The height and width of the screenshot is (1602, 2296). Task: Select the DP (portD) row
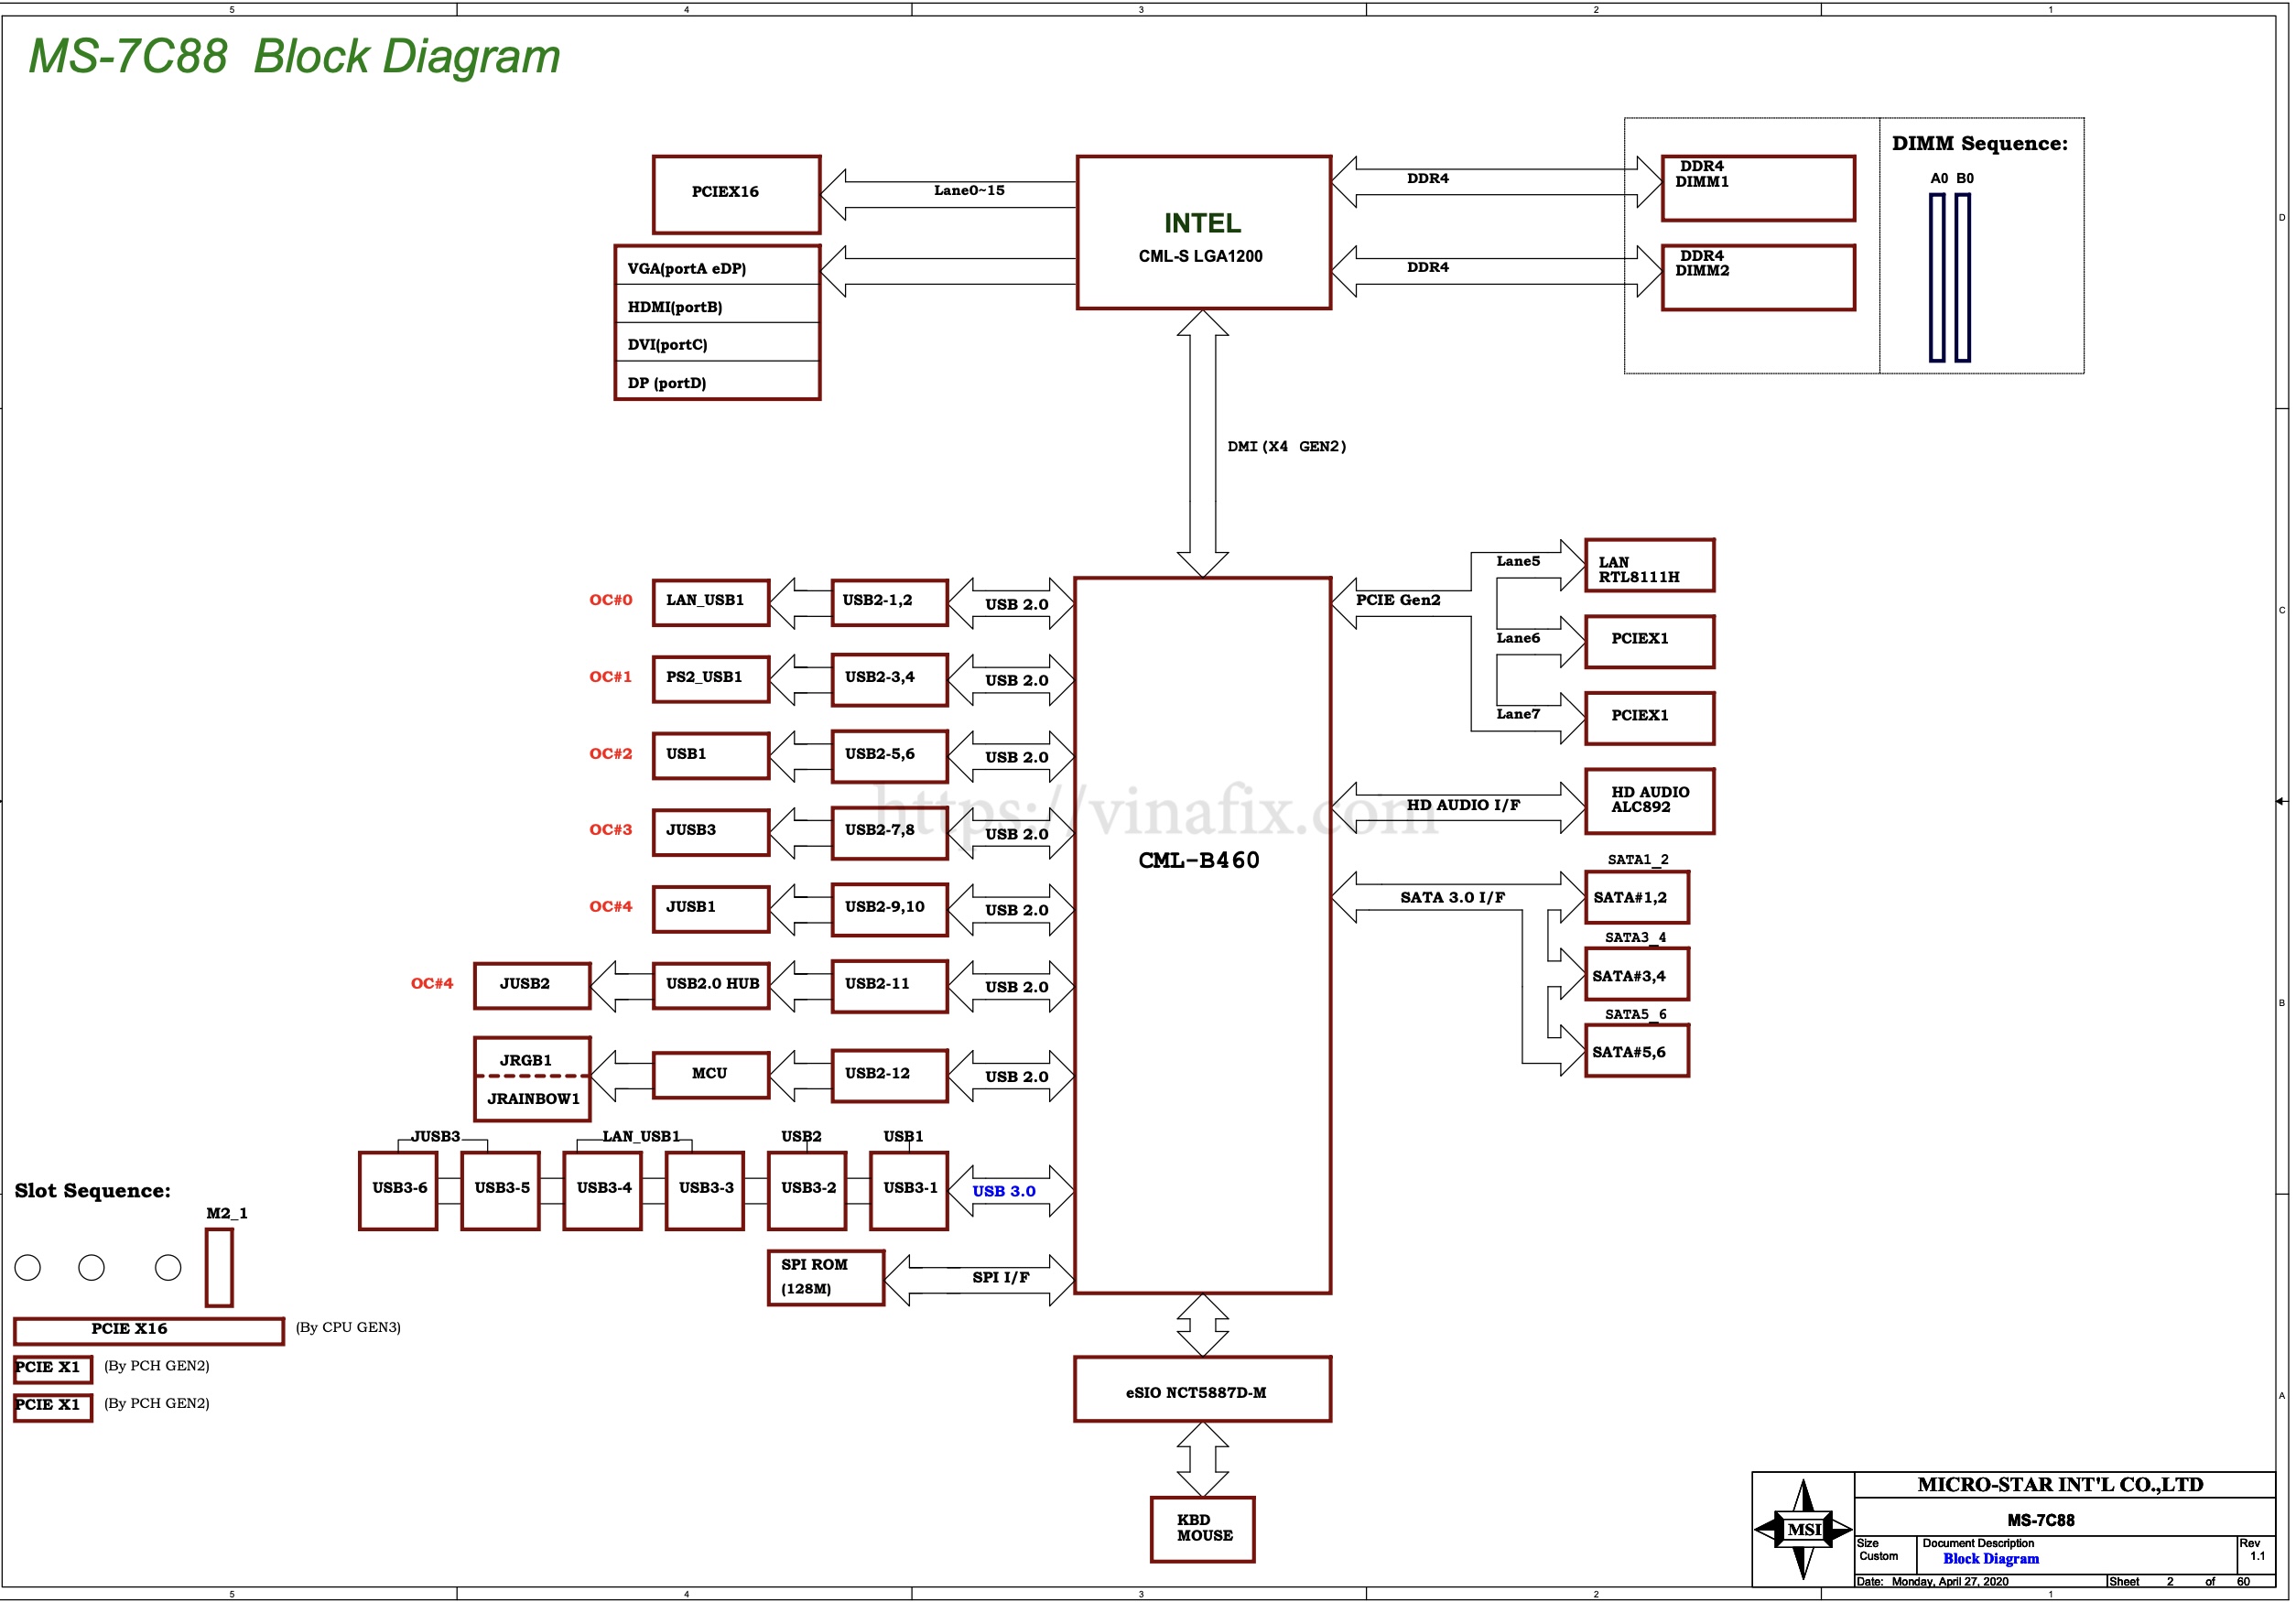click(717, 381)
